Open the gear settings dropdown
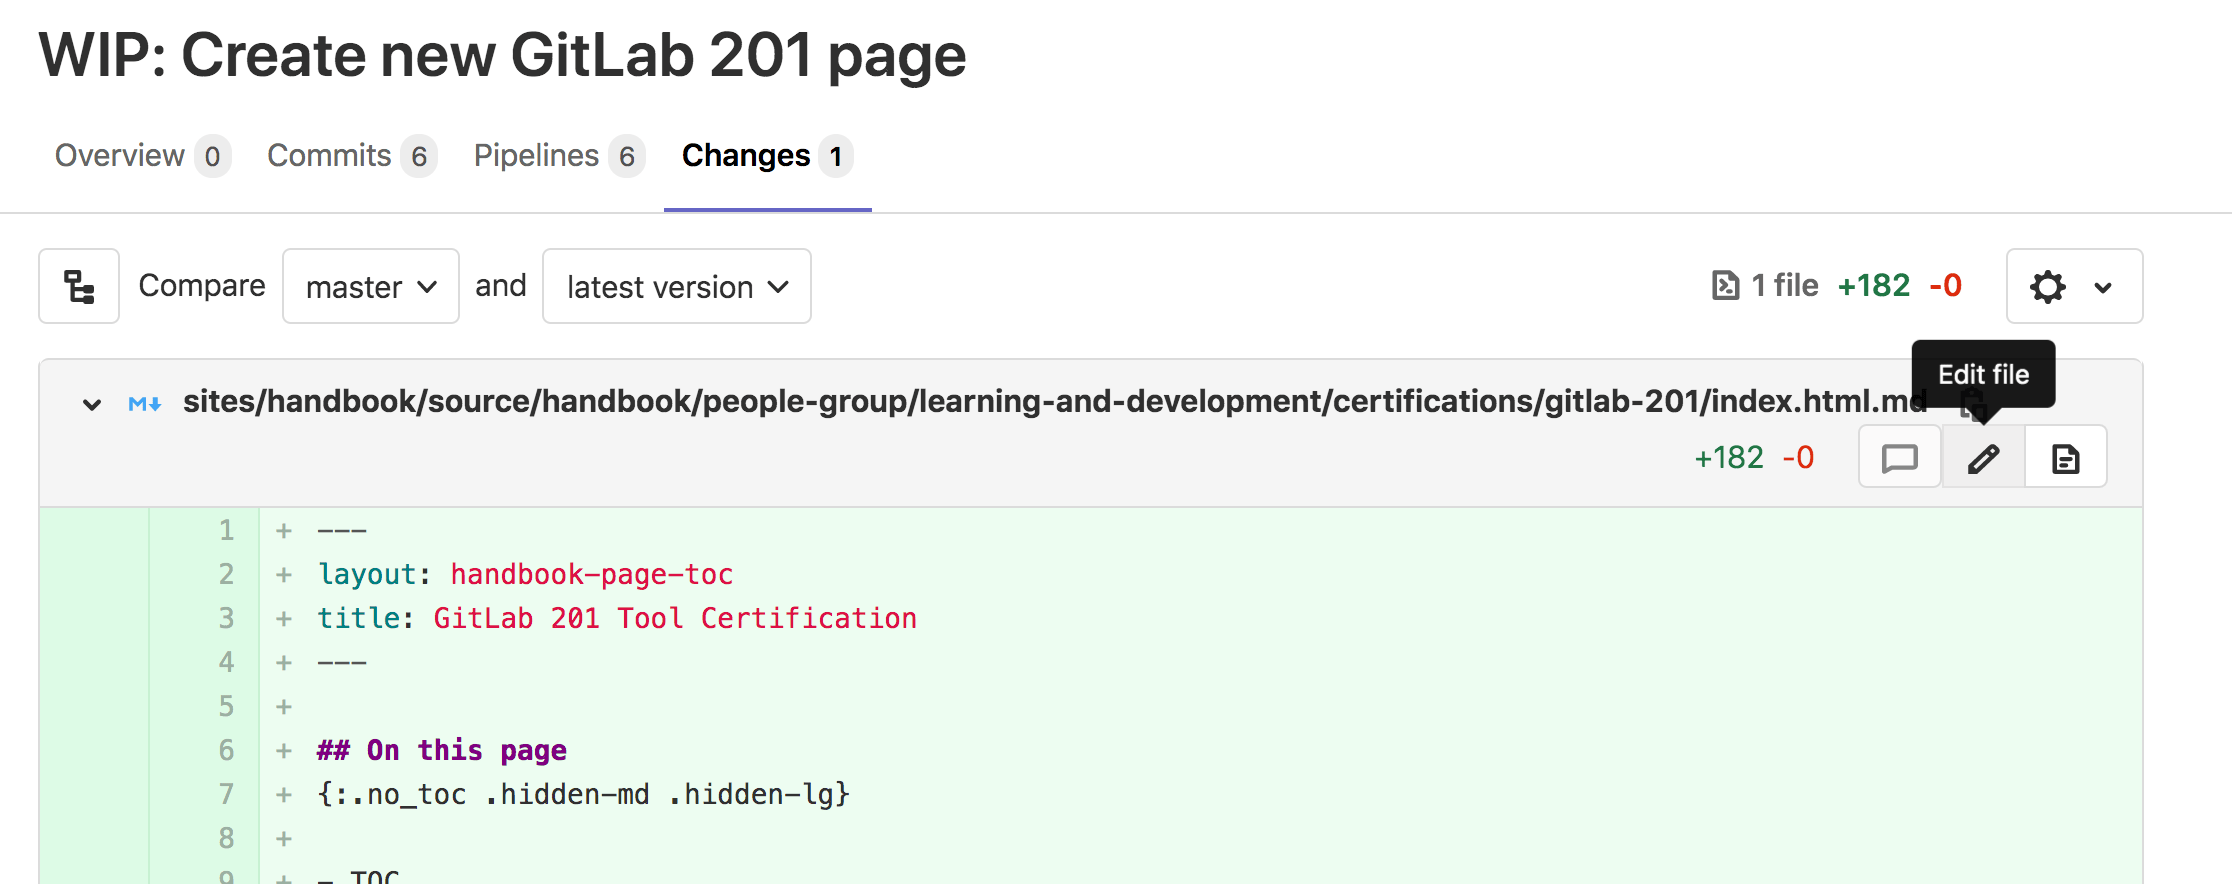This screenshot has height=884, width=2232. coord(2074,286)
